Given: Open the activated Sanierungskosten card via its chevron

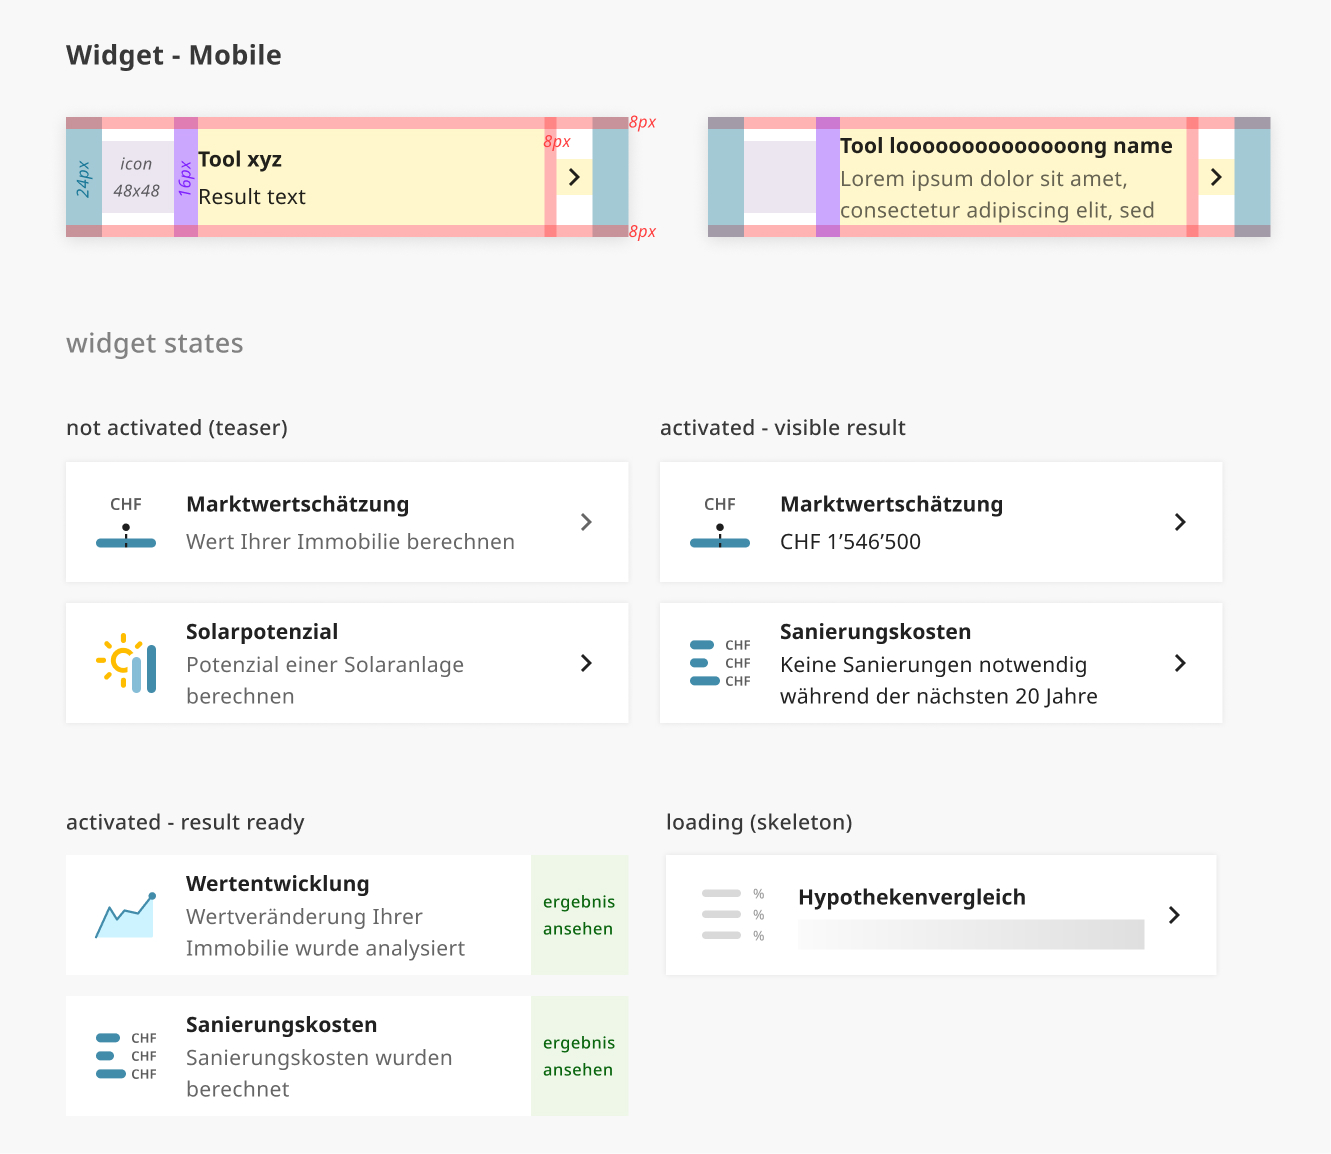Looking at the screenshot, I should [x=1180, y=663].
